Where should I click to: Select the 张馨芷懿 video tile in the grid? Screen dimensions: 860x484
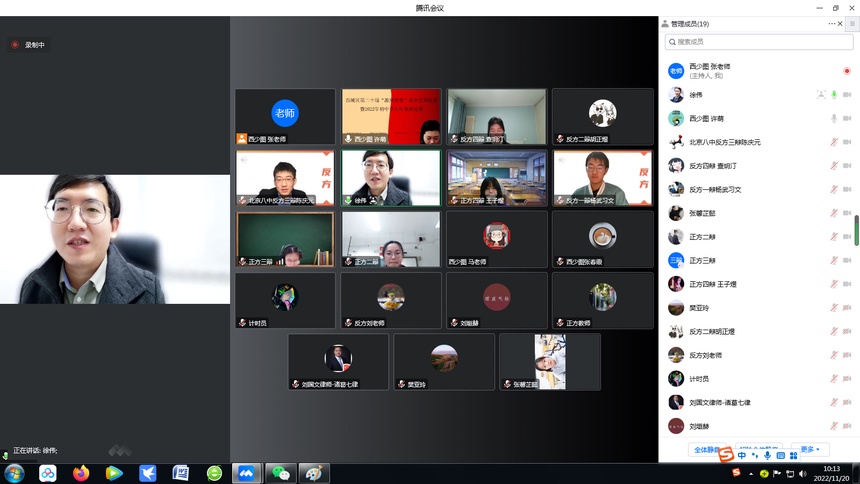[x=550, y=362]
